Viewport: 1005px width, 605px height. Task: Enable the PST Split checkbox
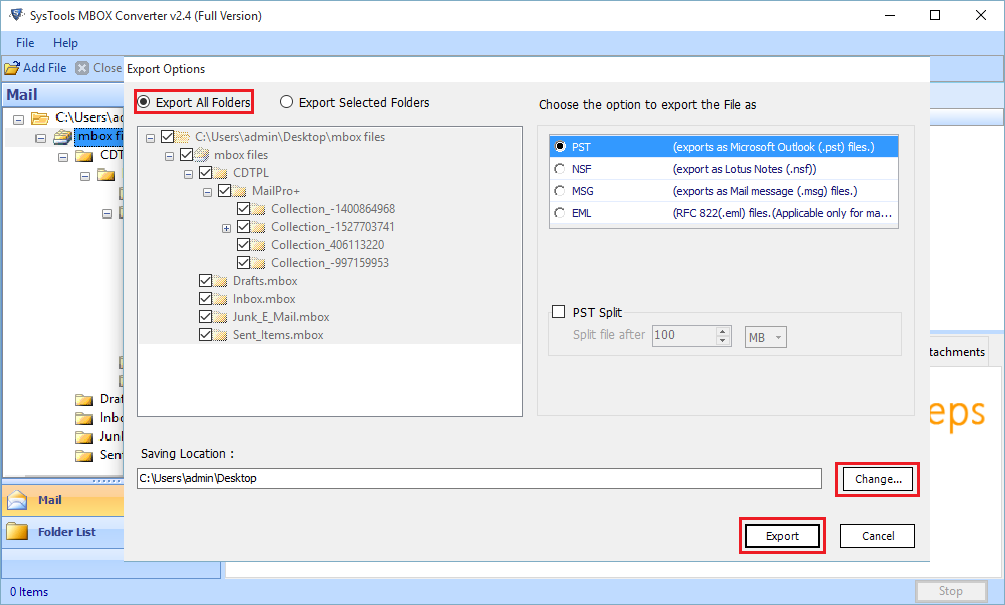coord(559,311)
